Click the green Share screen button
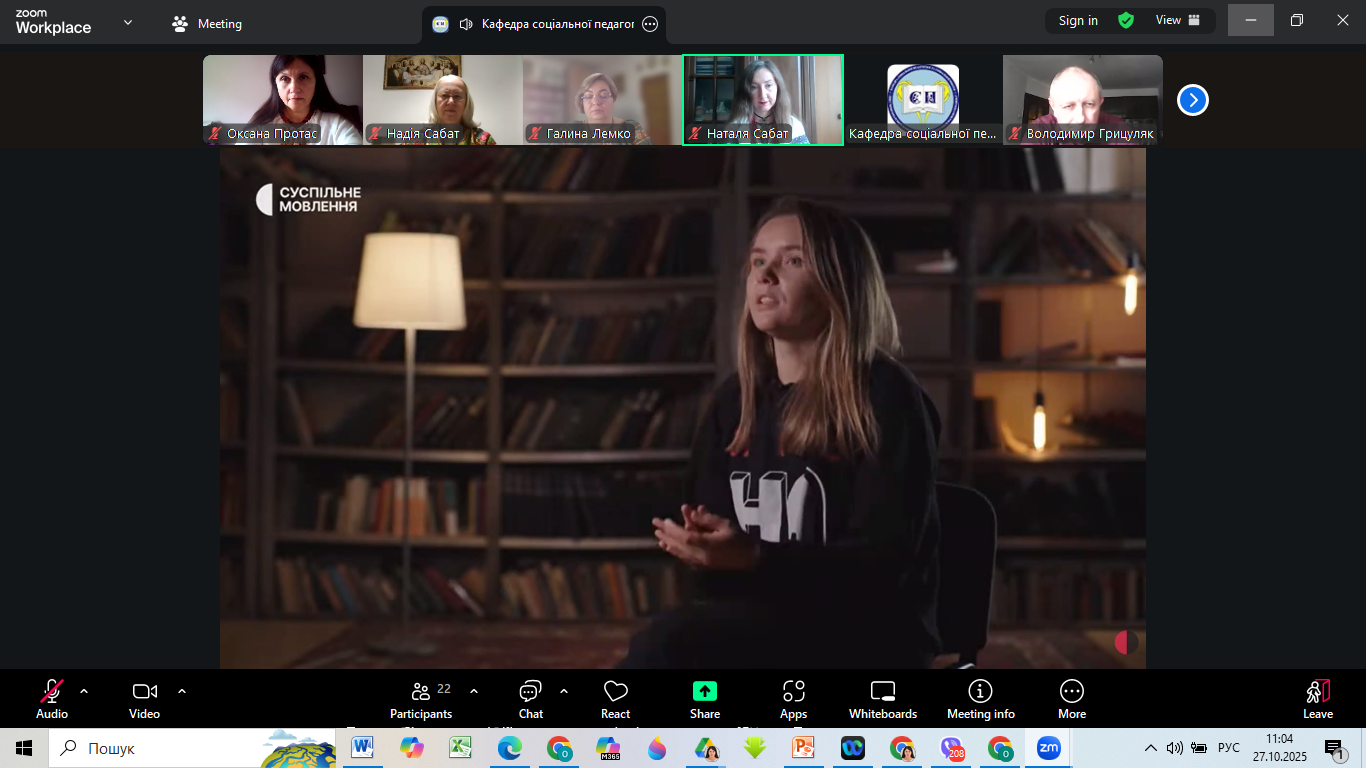The width and height of the screenshot is (1366, 768). point(705,699)
